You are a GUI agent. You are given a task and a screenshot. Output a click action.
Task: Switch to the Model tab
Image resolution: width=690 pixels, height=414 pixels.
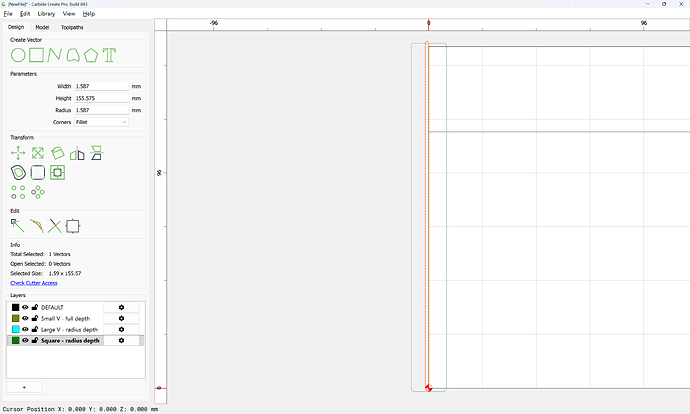pos(42,27)
